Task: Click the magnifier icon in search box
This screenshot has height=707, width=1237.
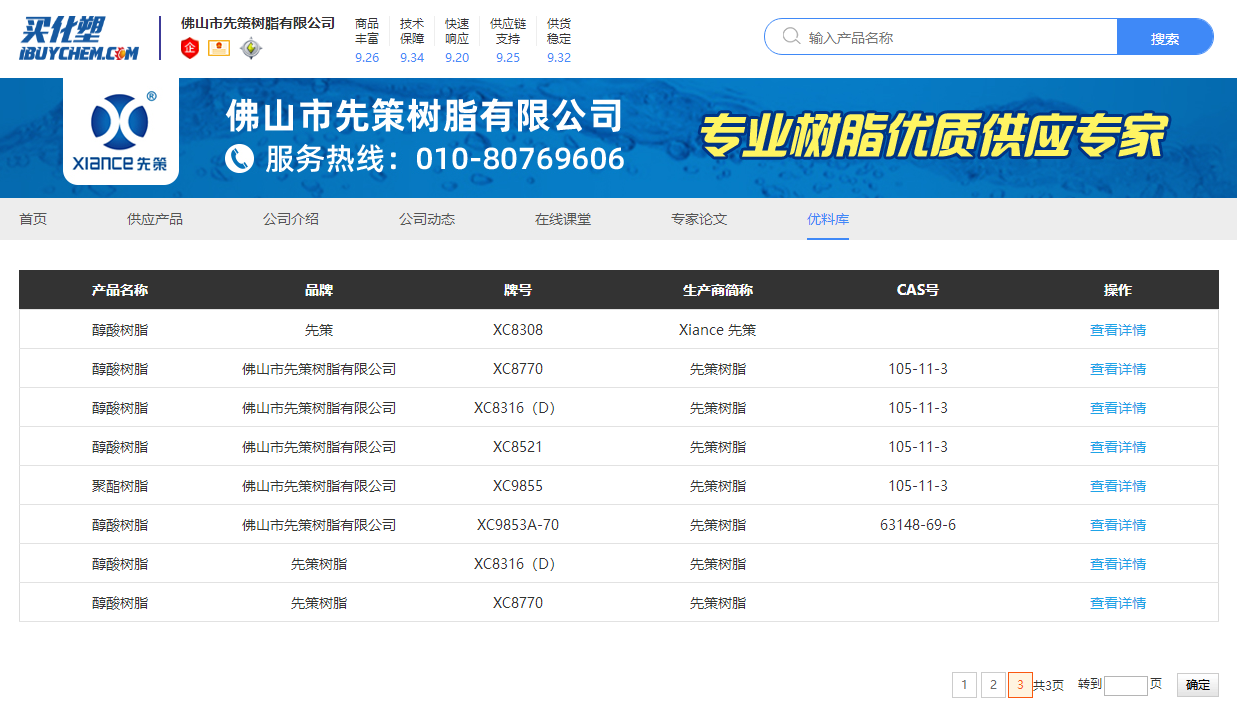Action: [791, 37]
